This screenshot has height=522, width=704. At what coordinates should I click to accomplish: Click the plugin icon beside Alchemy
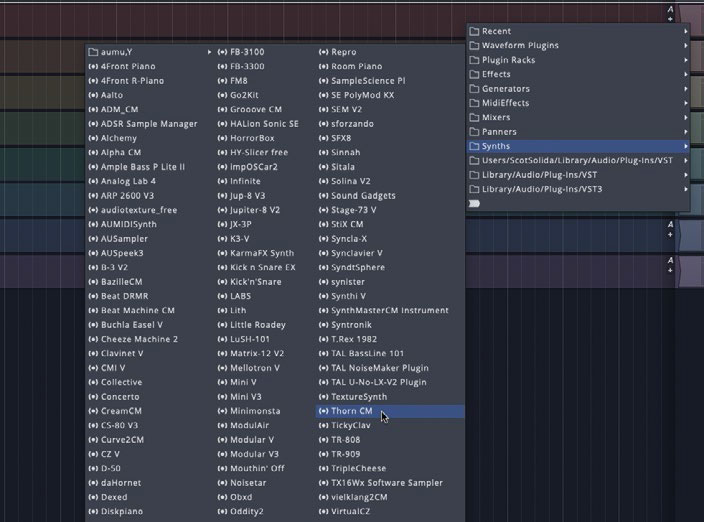93,138
